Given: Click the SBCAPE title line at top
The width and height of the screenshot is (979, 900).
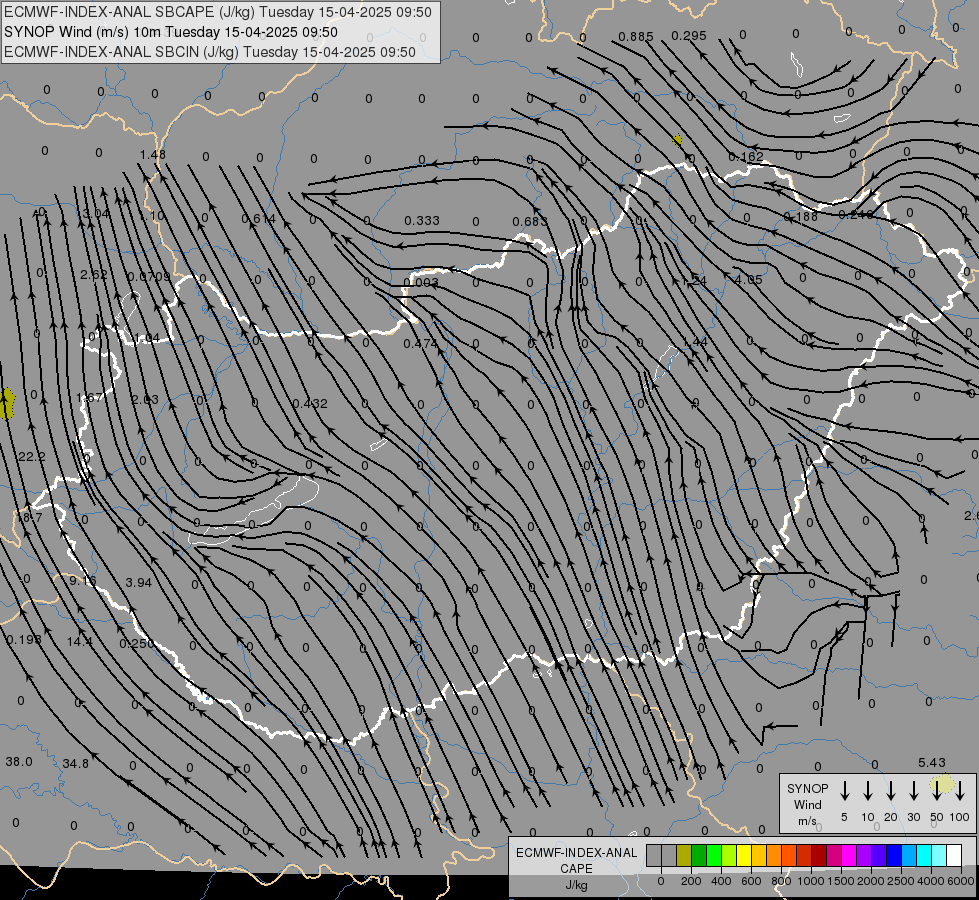Looking at the screenshot, I should pyautogui.click(x=217, y=12).
